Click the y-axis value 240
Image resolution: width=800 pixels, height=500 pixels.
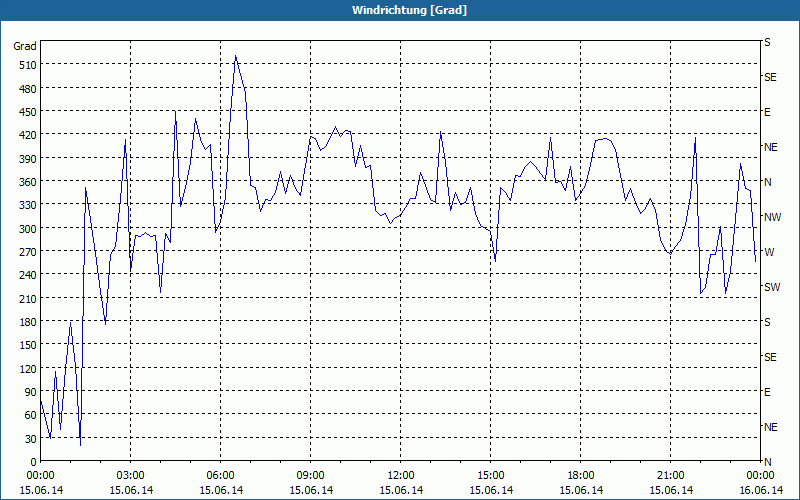[x=28, y=275]
